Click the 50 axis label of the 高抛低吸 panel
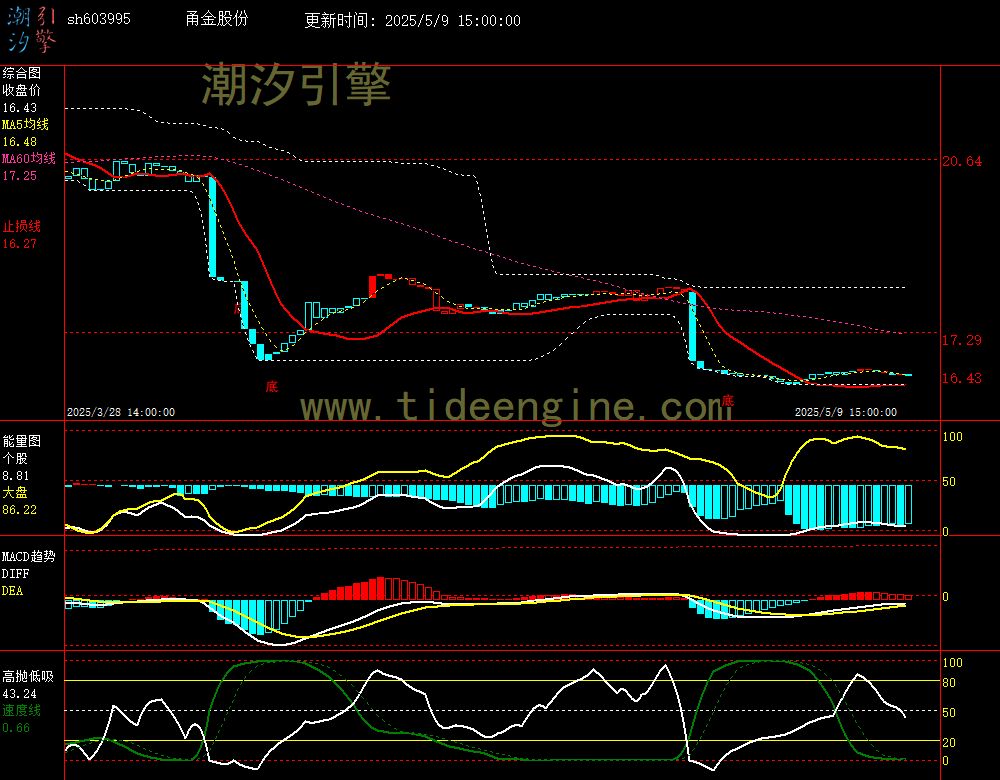Viewport: 1000px width, 780px height. point(949,712)
